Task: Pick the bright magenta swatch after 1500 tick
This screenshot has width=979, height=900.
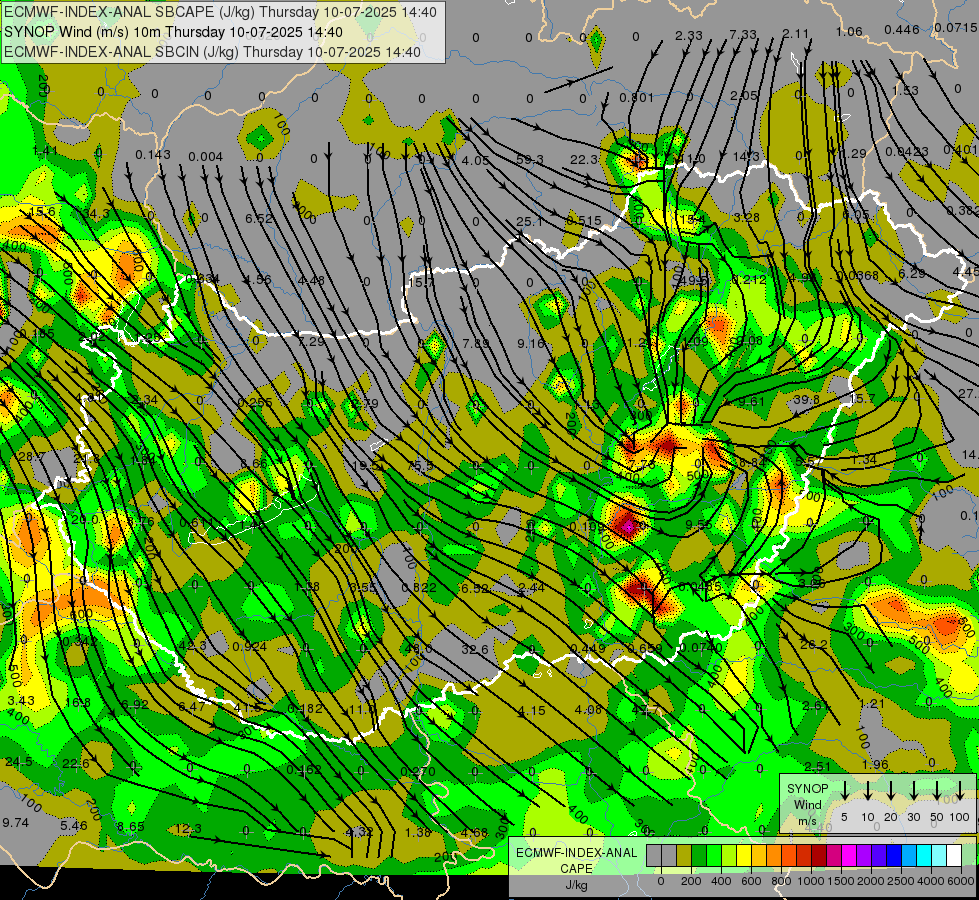Action: (850, 855)
